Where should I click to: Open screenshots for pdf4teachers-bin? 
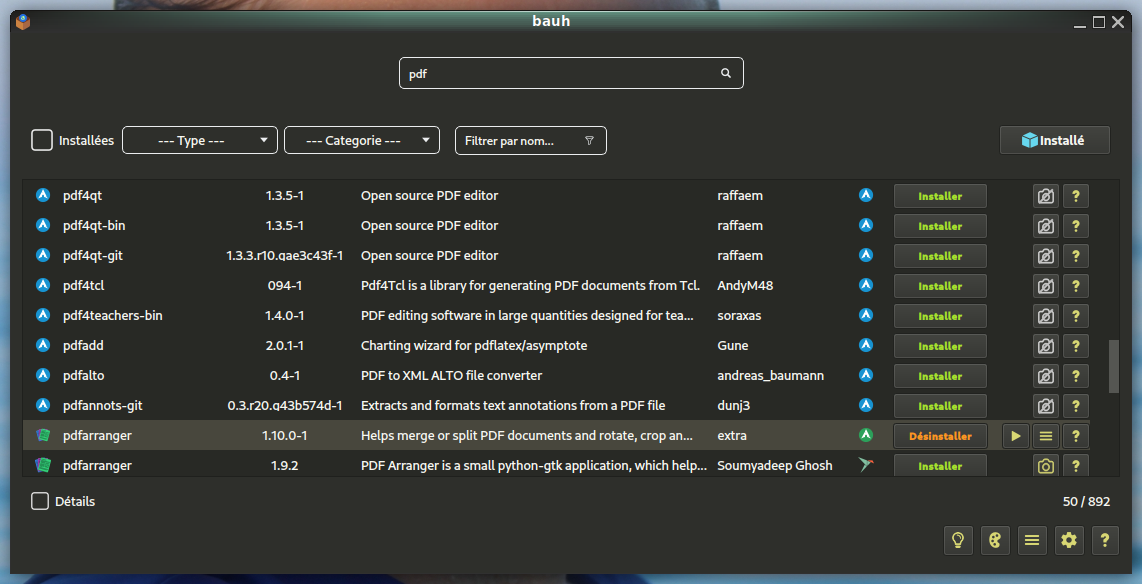[1046, 315]
